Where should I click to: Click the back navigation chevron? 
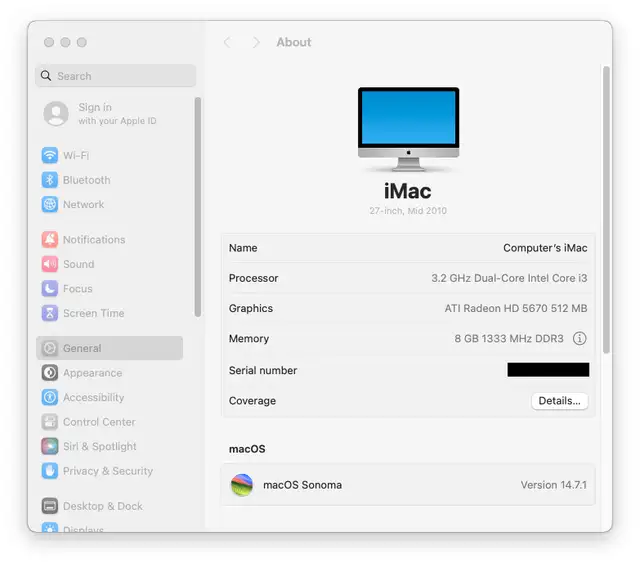tap(227, 42)
